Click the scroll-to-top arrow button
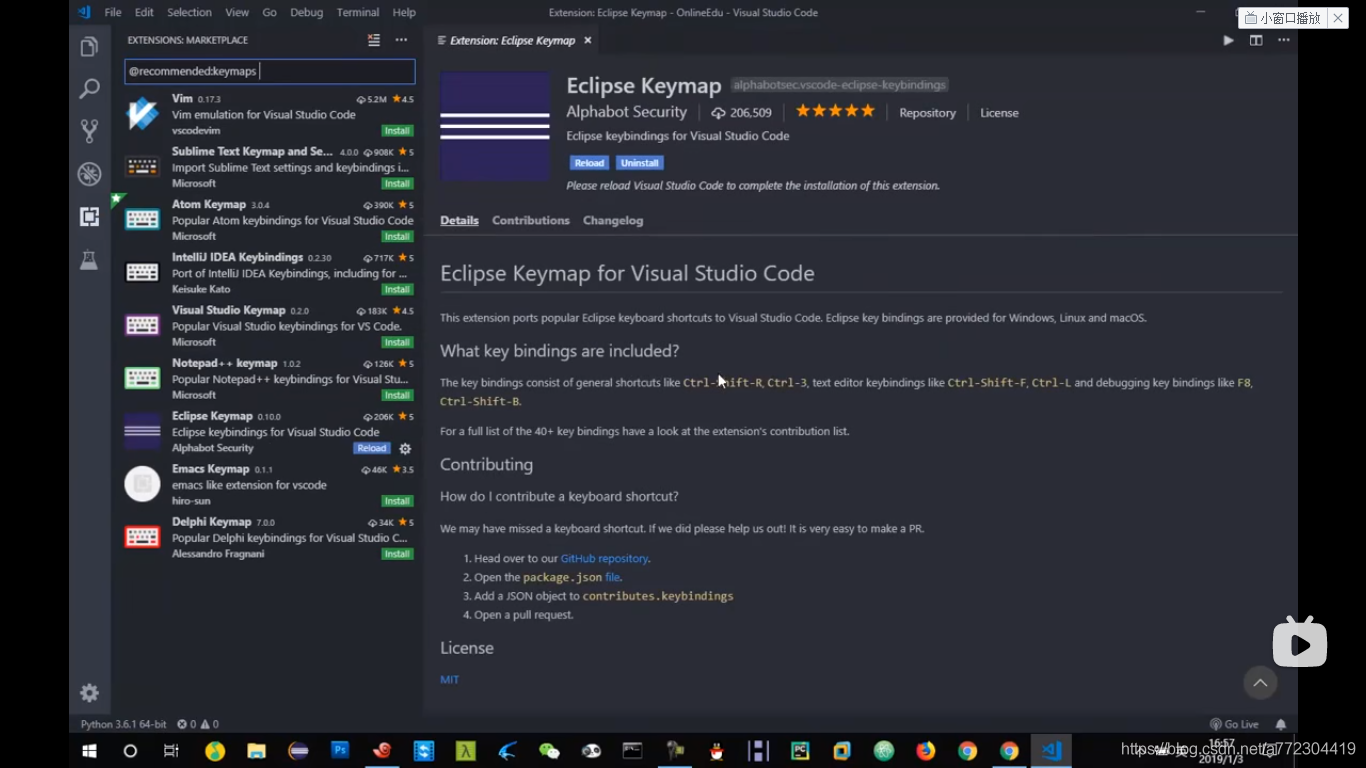 click(1260, 683)
